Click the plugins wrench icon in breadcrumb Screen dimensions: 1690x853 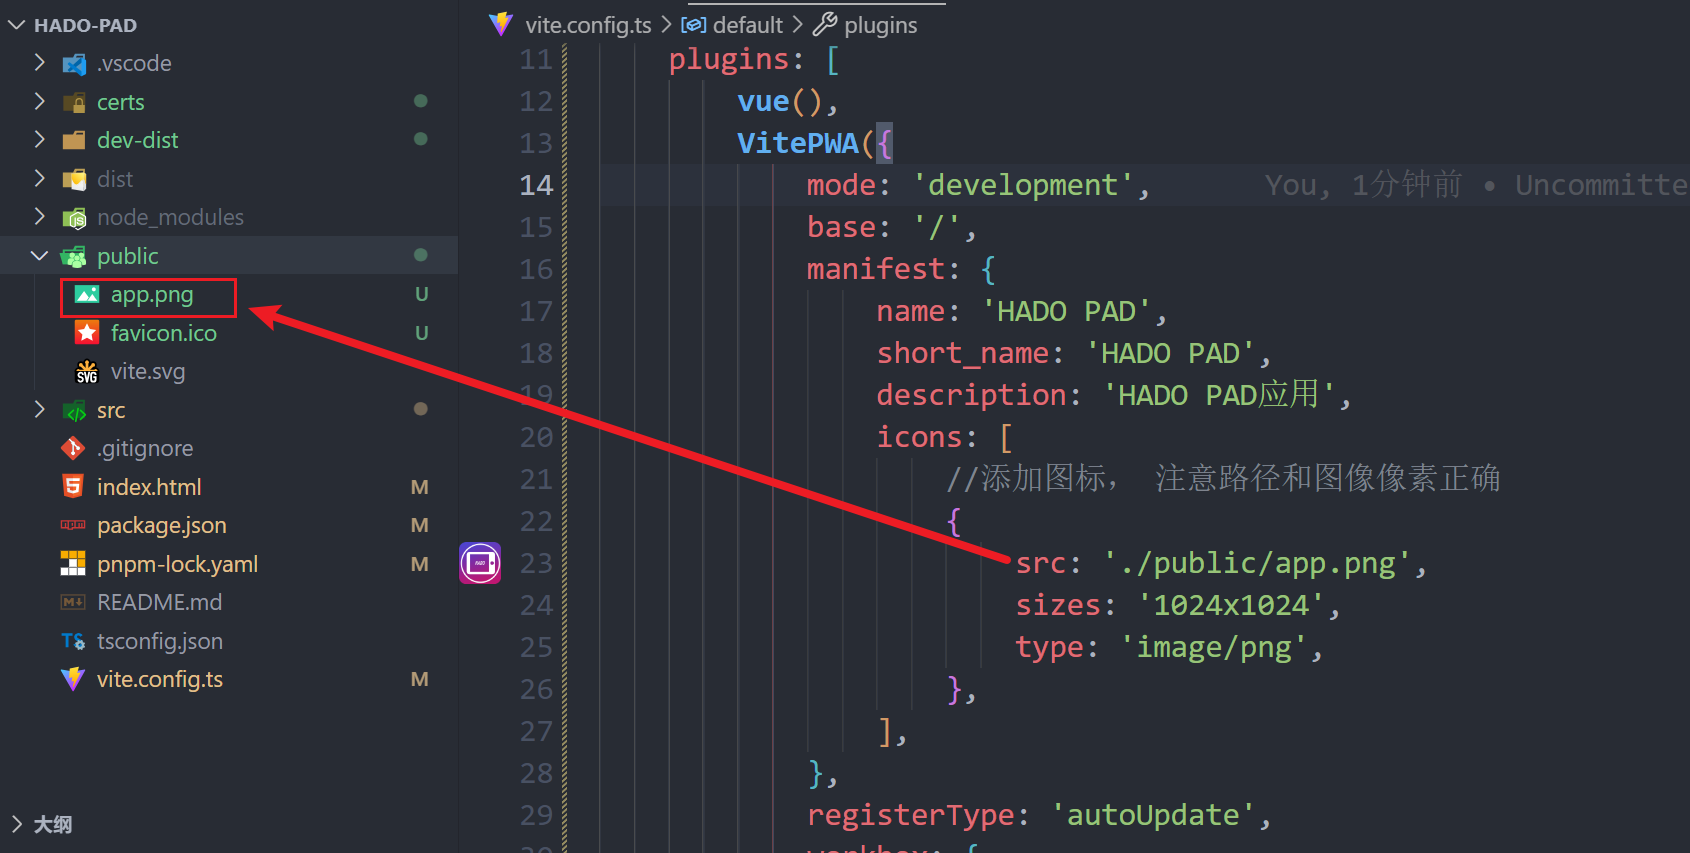(825, 25)
